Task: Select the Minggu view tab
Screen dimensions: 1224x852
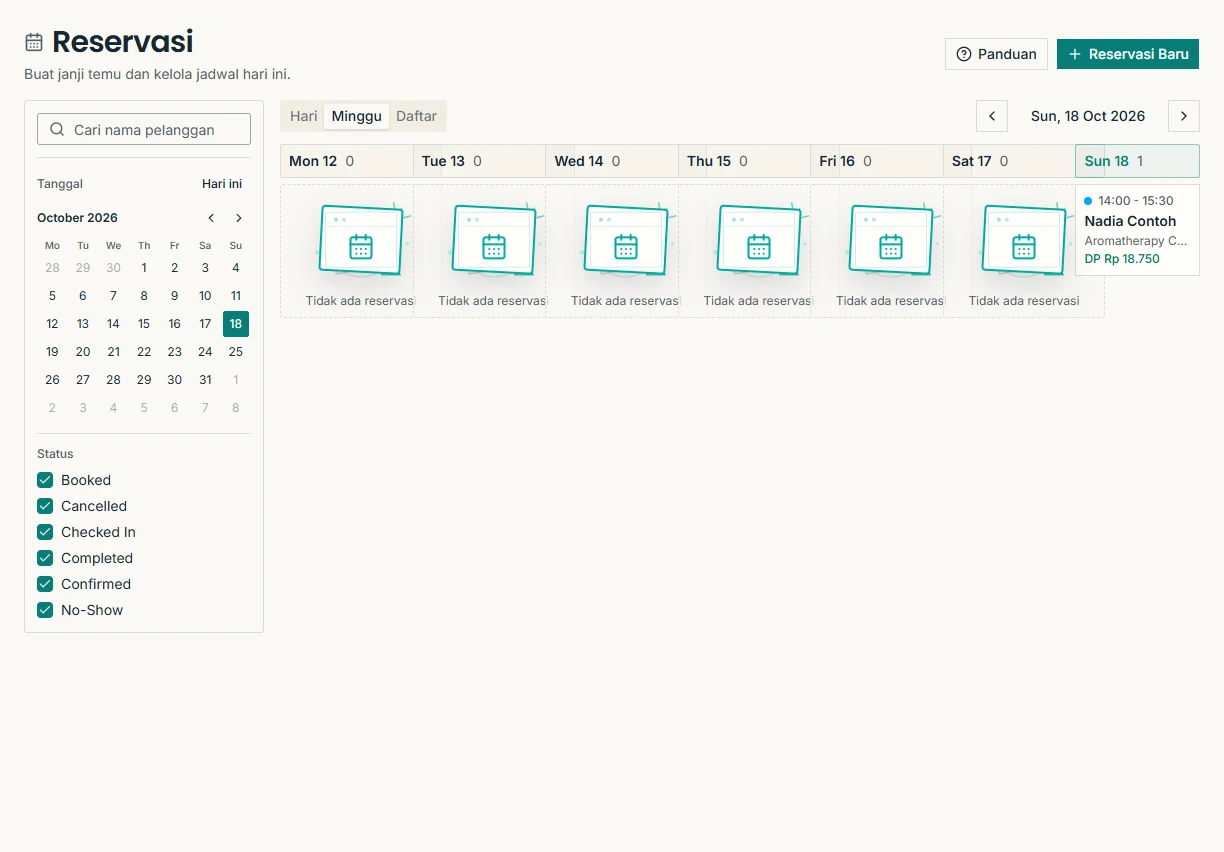Action: [357, 116]
